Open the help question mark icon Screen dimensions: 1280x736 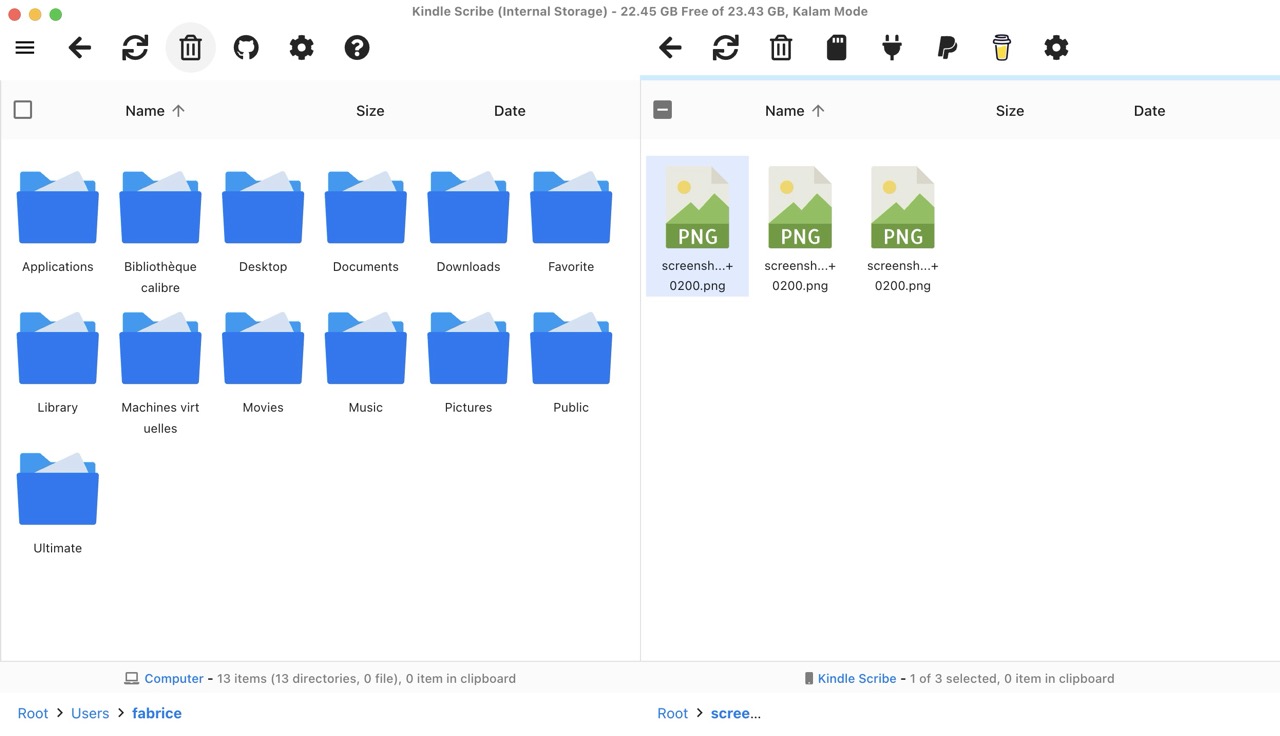[357, 47]
